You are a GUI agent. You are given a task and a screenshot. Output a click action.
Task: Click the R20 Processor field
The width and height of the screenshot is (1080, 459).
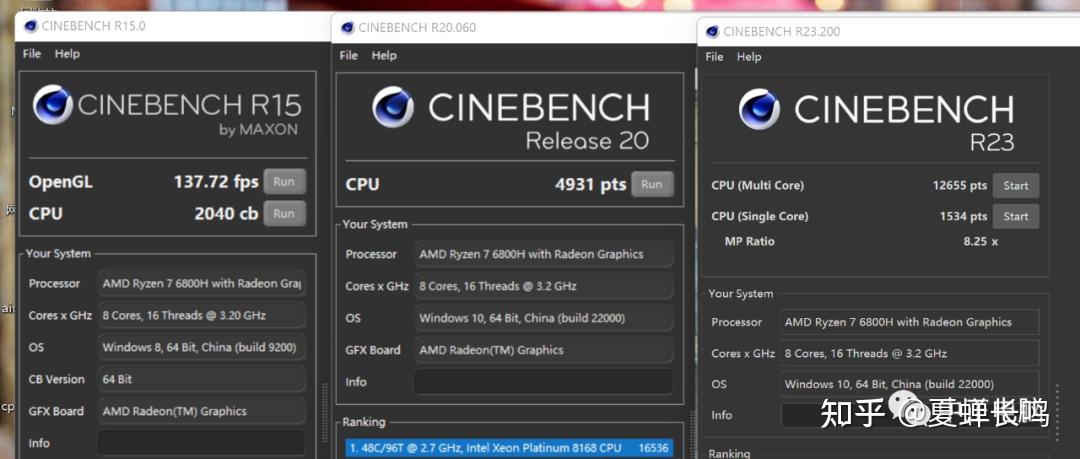(543, 254)
